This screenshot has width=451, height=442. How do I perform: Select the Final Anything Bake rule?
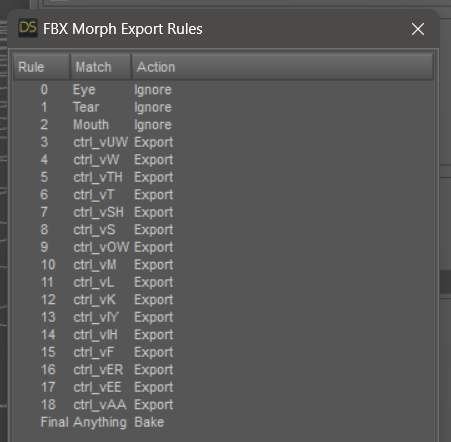click(x=224, y=422)
